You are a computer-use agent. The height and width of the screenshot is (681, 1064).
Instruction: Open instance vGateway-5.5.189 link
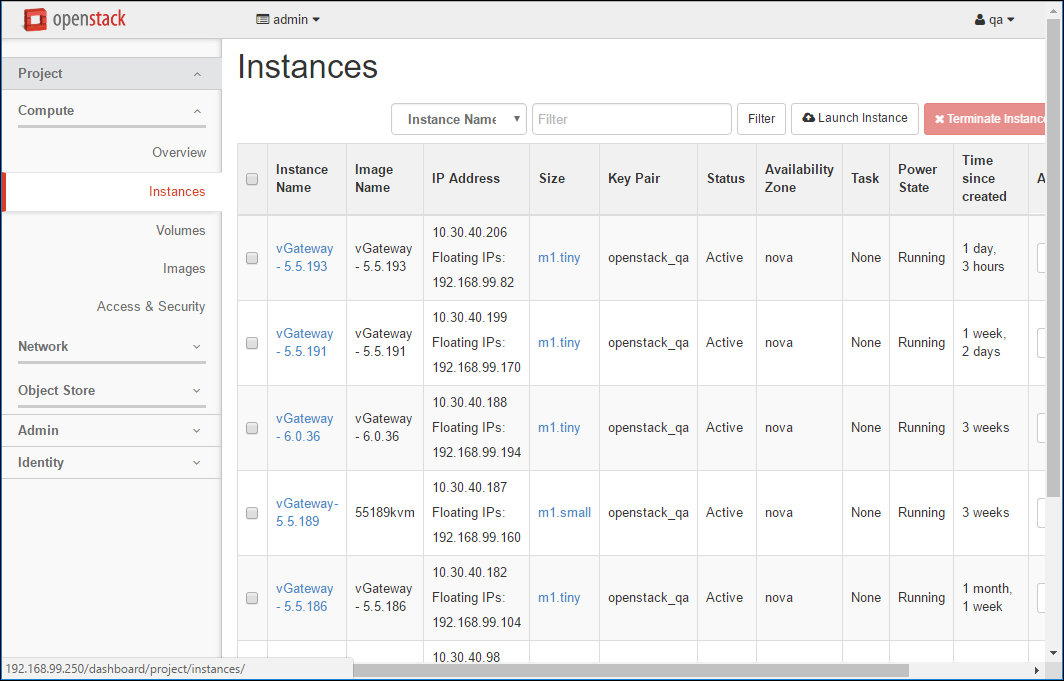coord(307,512)
